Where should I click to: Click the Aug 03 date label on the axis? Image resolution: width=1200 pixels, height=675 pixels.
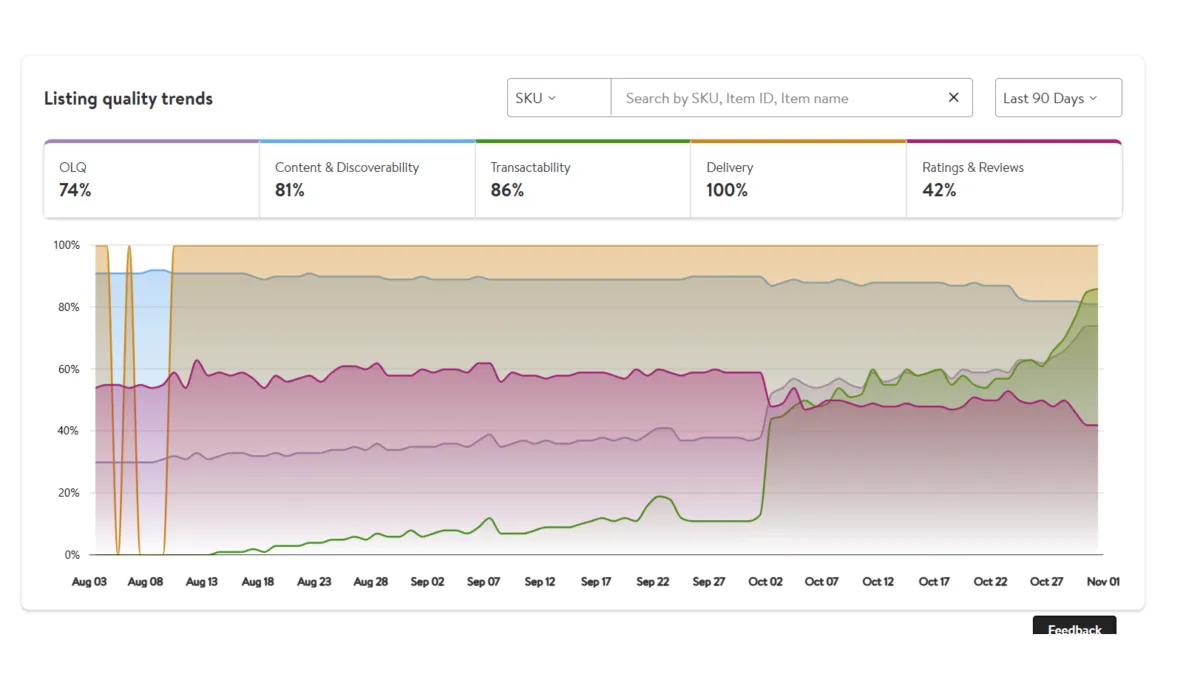pos(89,582)
